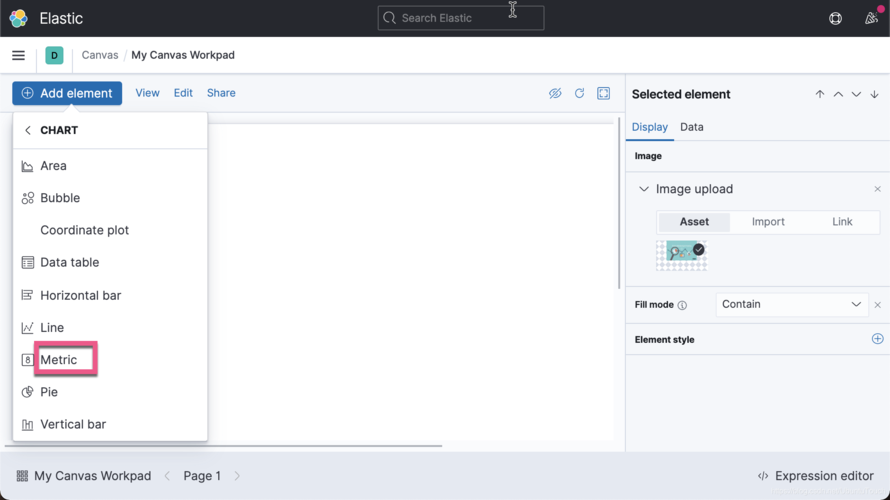
Task: Click the Elastic logo icon
Action: pyautogui.click(x=18, y=18)
